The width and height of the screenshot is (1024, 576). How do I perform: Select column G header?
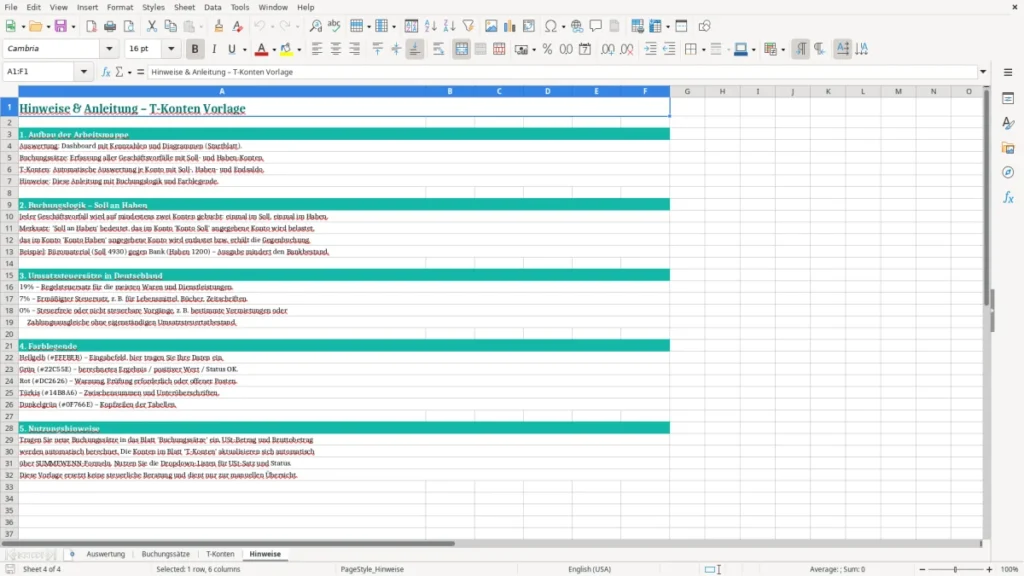tap(687, 91)
